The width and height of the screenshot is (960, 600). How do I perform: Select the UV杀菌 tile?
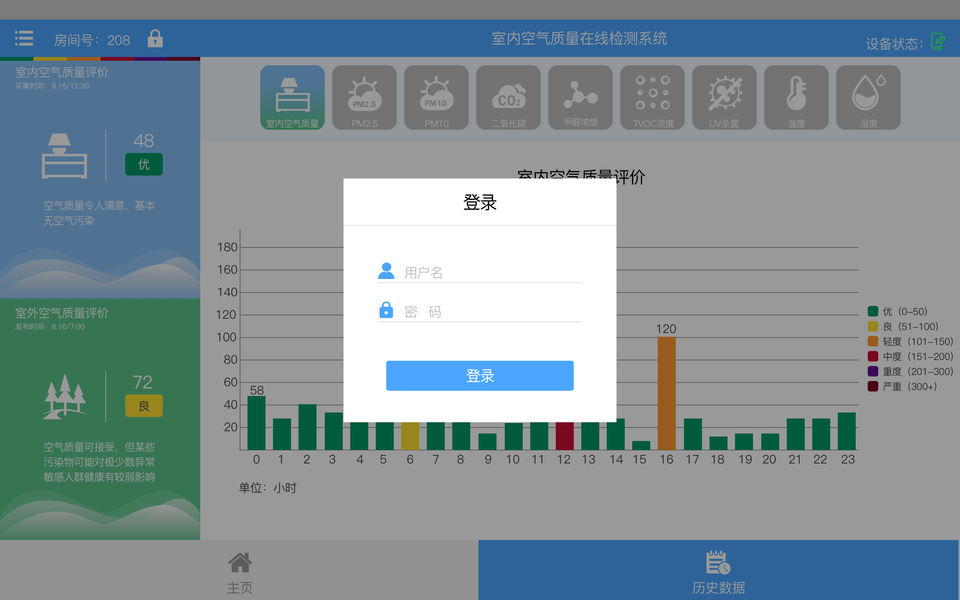[x=724, y=97]
